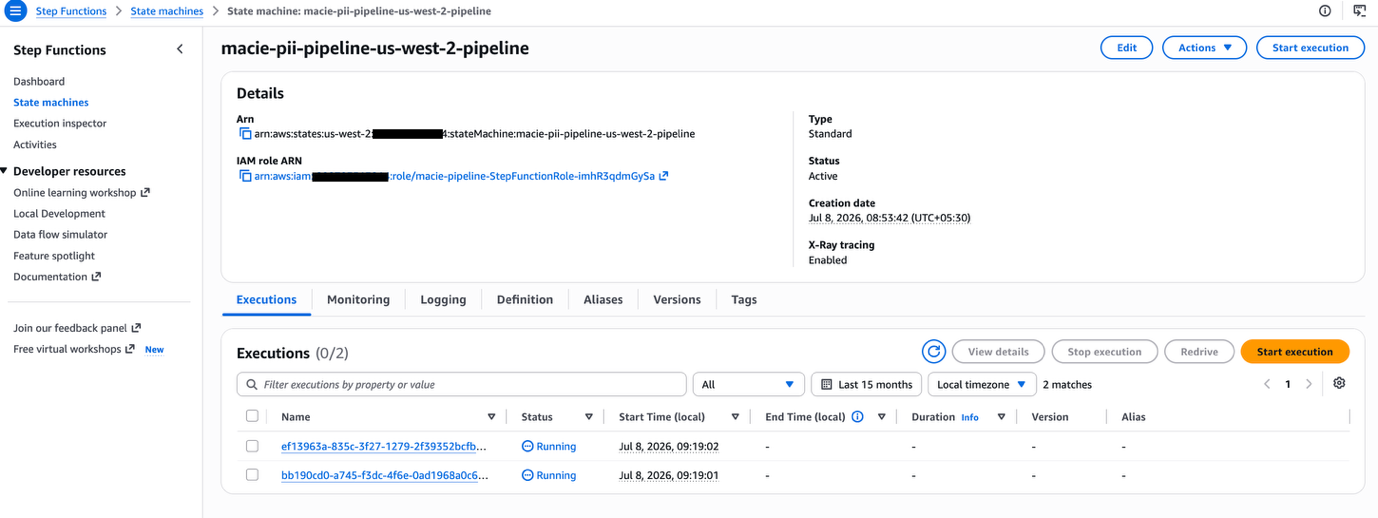The height and width of the screenshot is (518, 1378).
Task: Check the bb190cd0 execution row
Action: point(252,475)
